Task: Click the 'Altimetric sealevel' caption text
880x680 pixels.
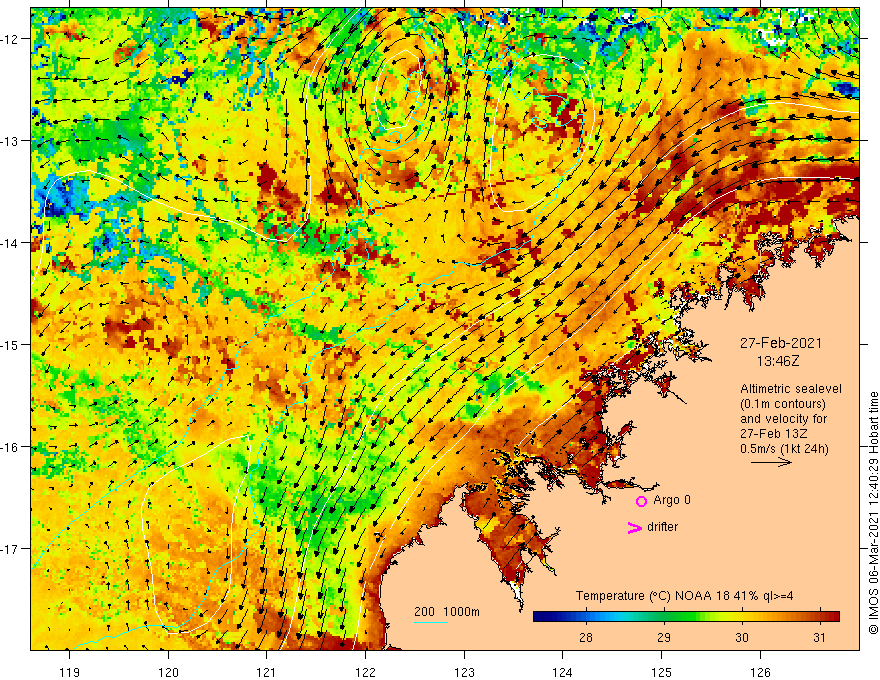Action: click(x=791, y=389)
